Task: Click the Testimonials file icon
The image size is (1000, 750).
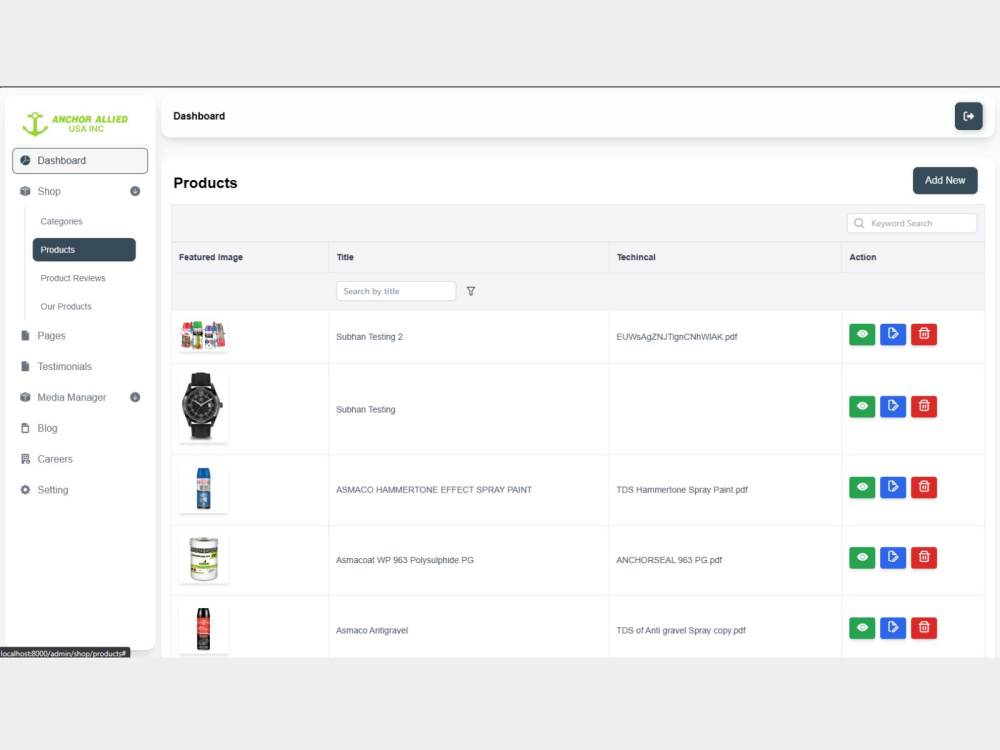Action: (x=25, y=366)
